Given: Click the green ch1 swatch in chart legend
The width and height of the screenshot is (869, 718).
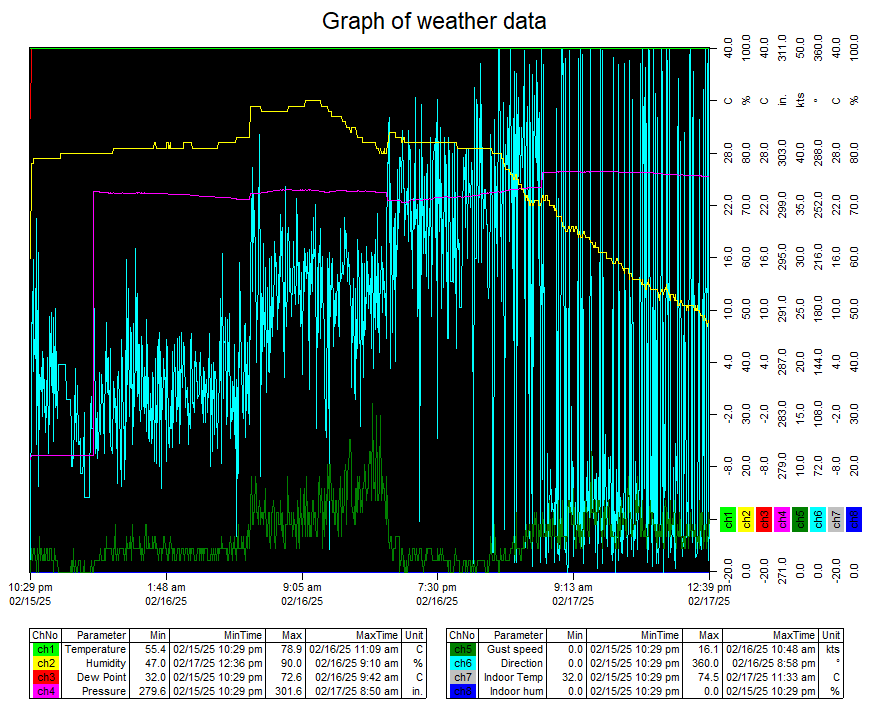Looking at the screenshot, I should tap(729, 519).
